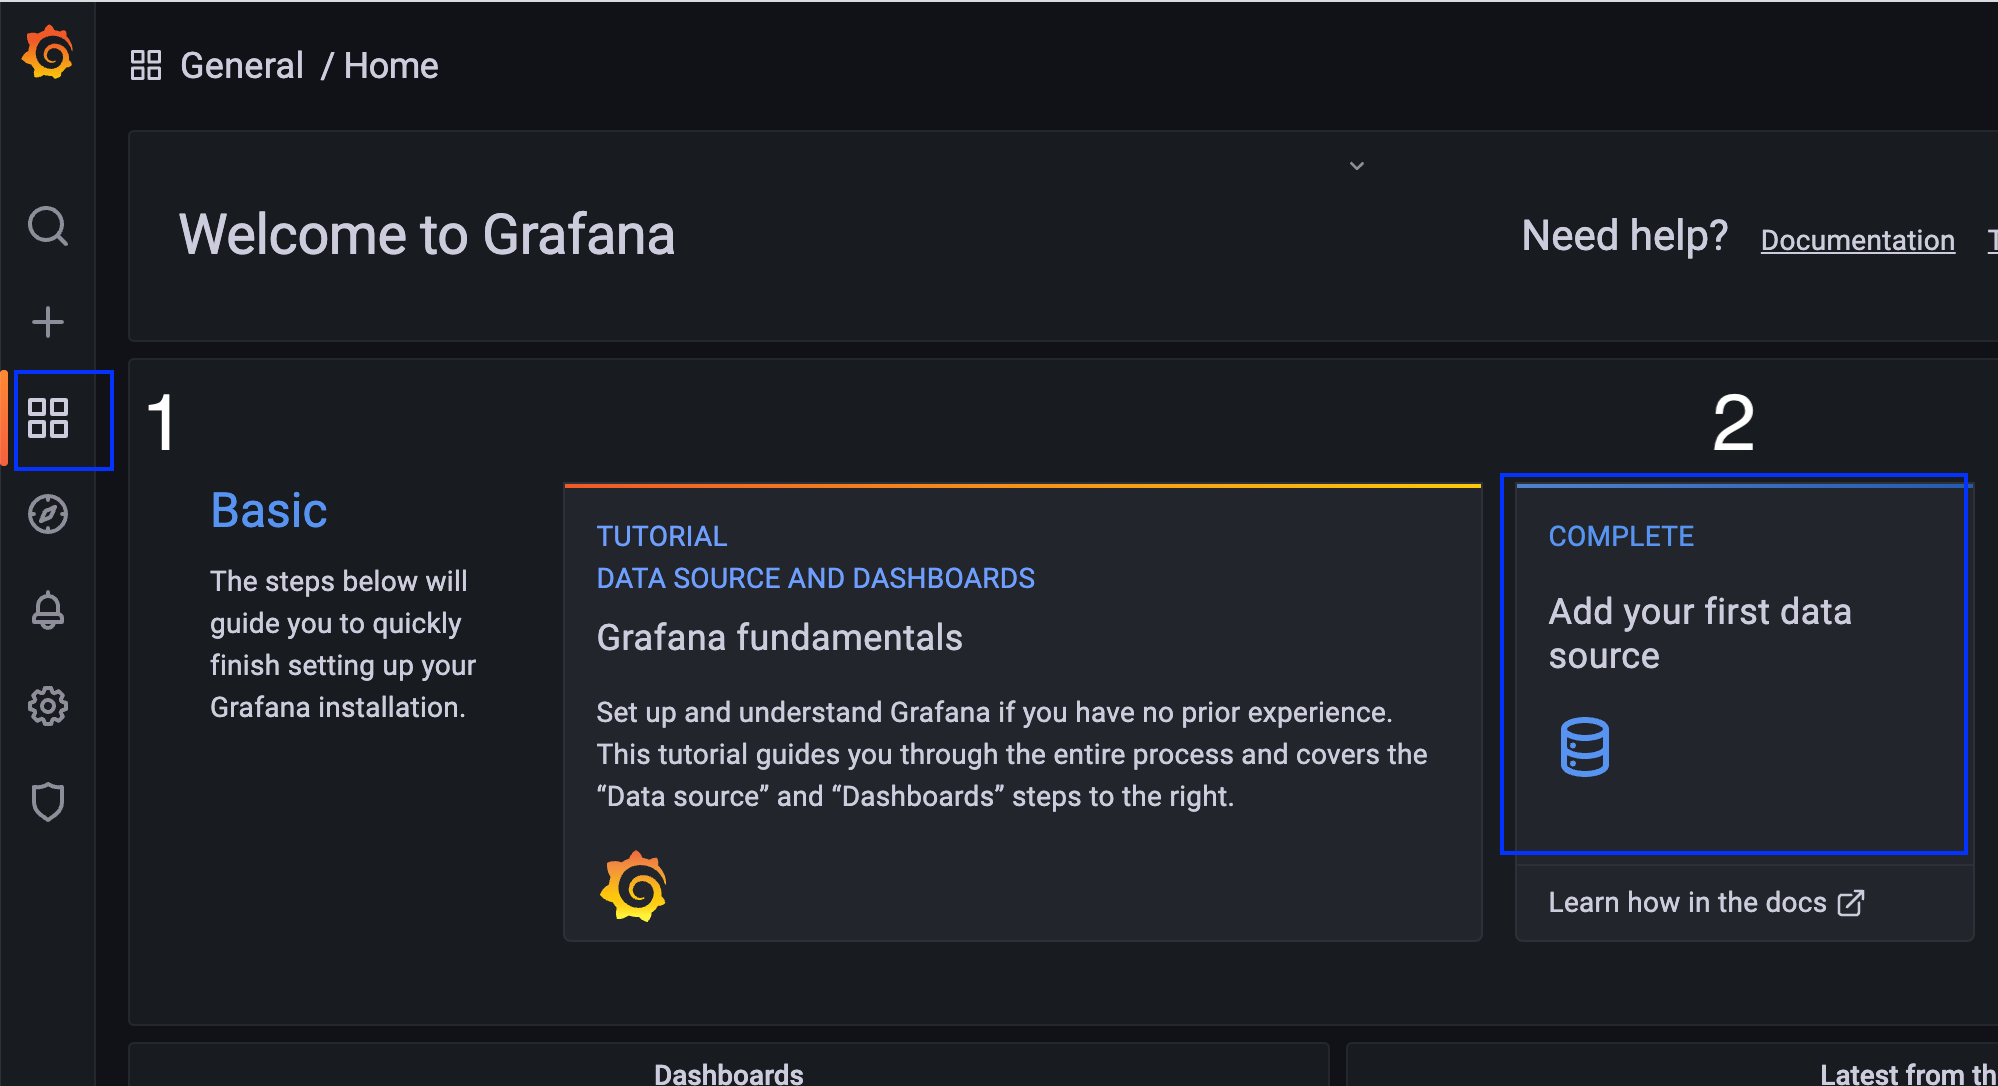This screenshot has width=1998, height=1086.
Task: Open the Explore compass icon
Action: click(48, 514)
